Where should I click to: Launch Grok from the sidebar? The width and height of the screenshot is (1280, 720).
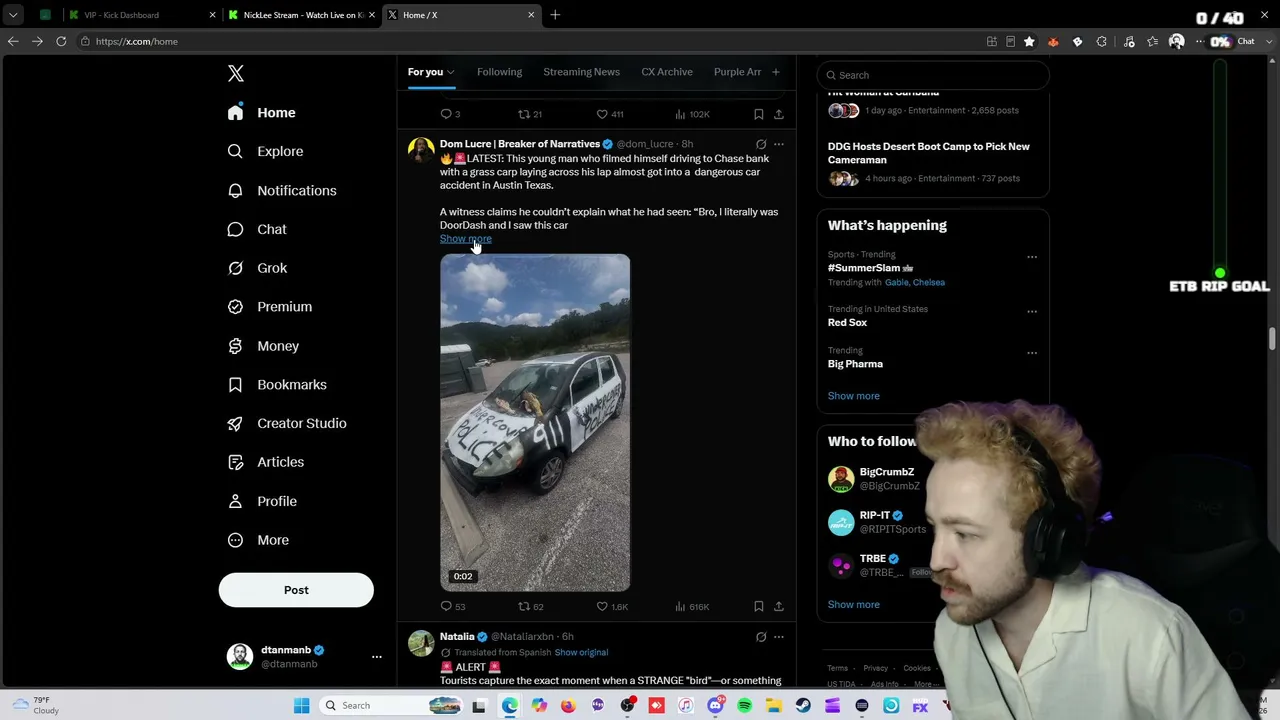click(256, 268)
